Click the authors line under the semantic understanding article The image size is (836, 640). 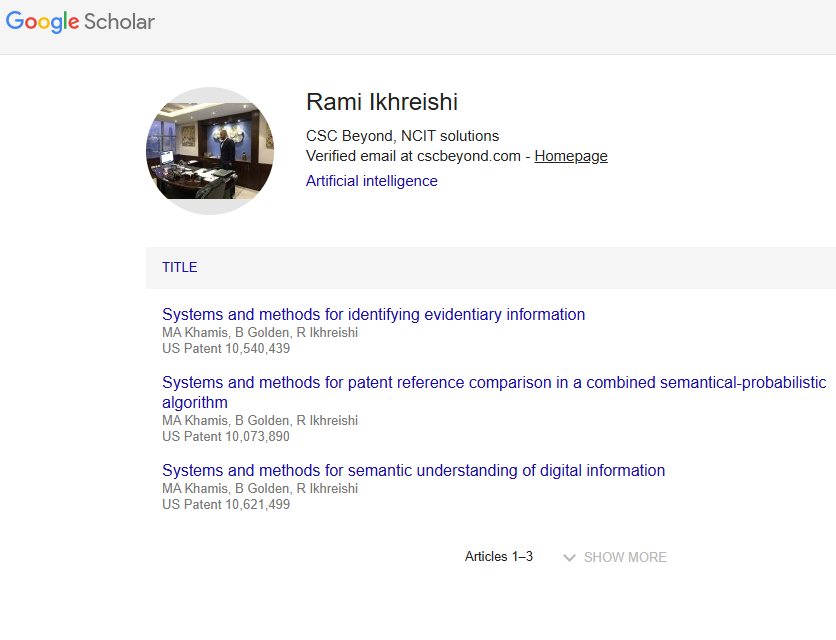pyautogui.click(x=260, y=489)
